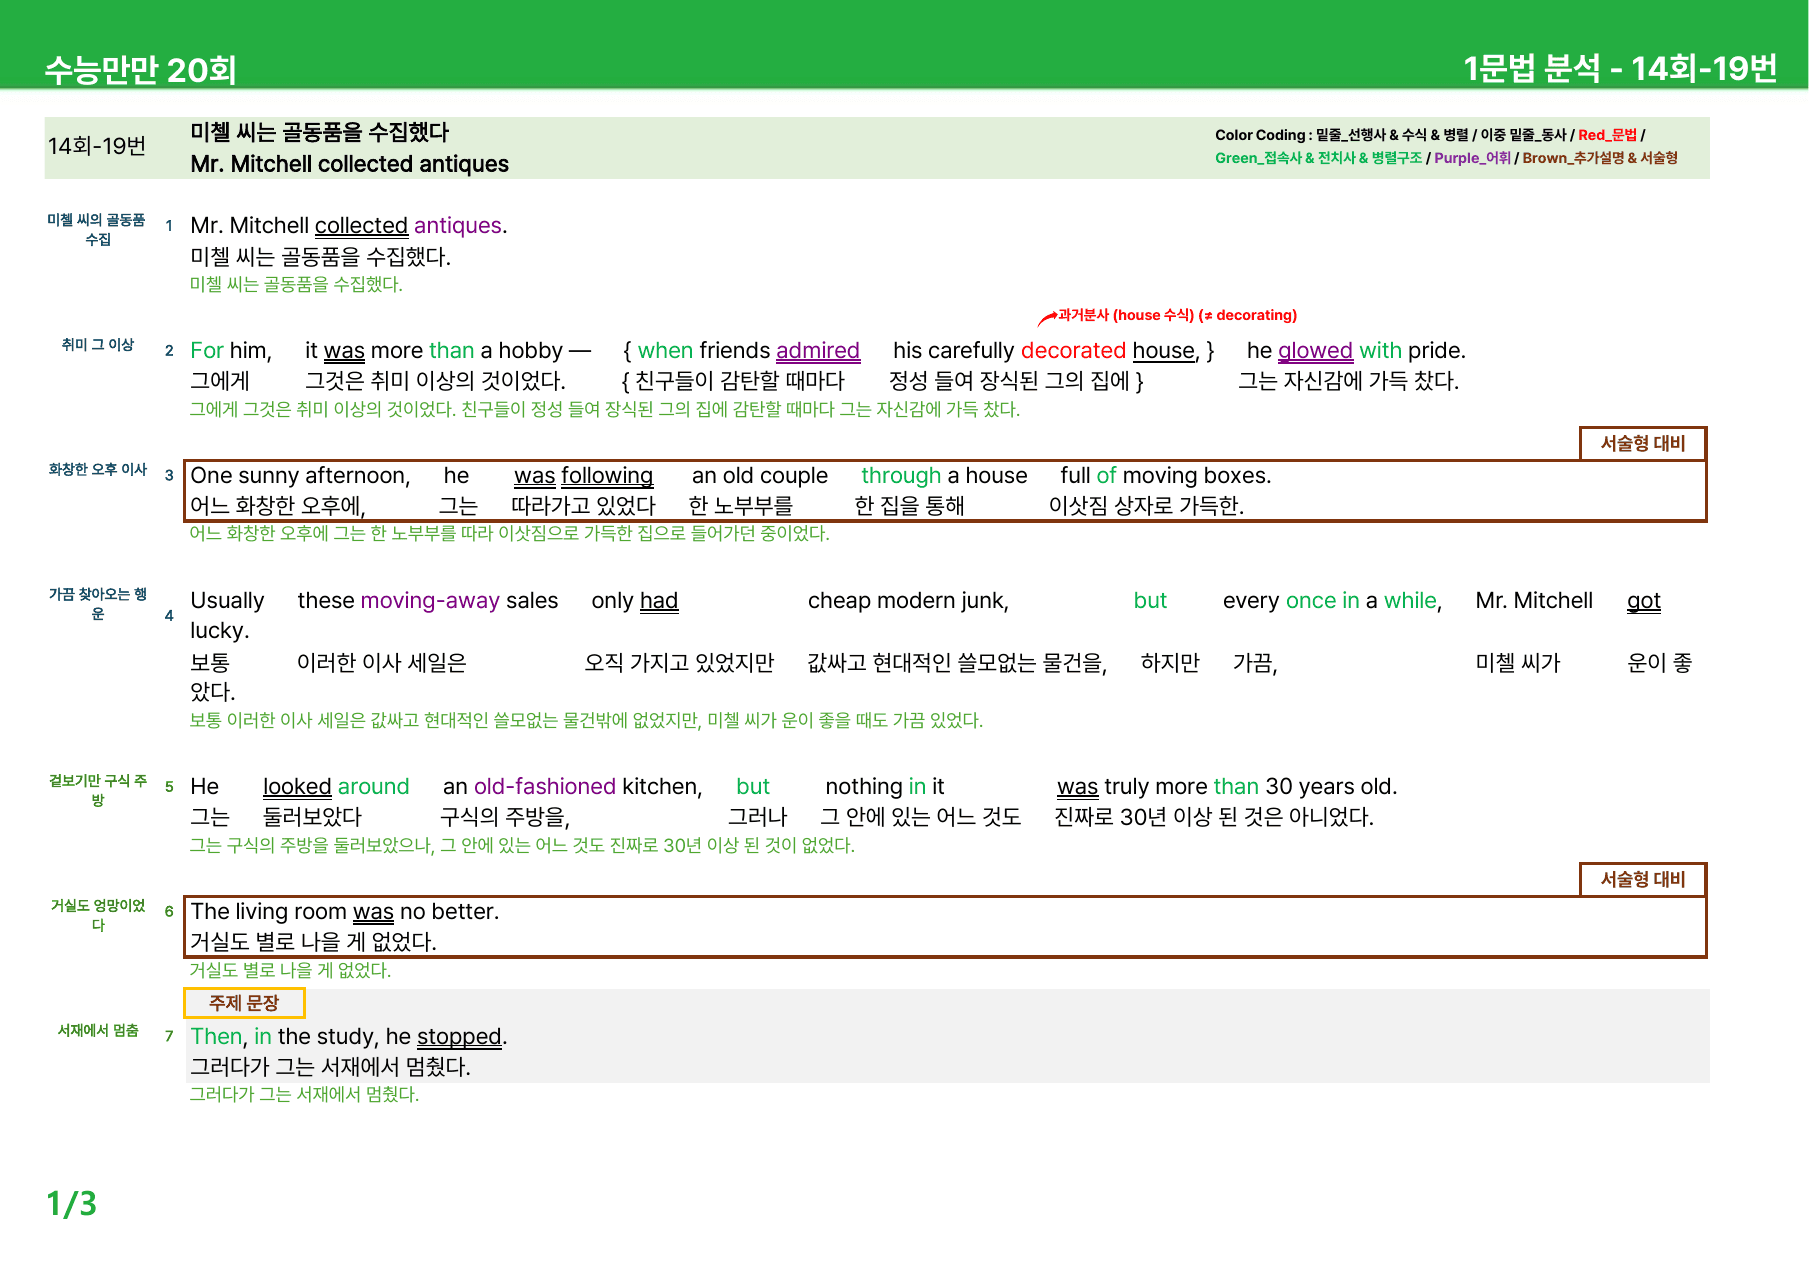Image resolution: width=1809 pixels, height=1279 pixels.
Task: Click the 'Color Coding' legend label
Action: (1260, 135)
